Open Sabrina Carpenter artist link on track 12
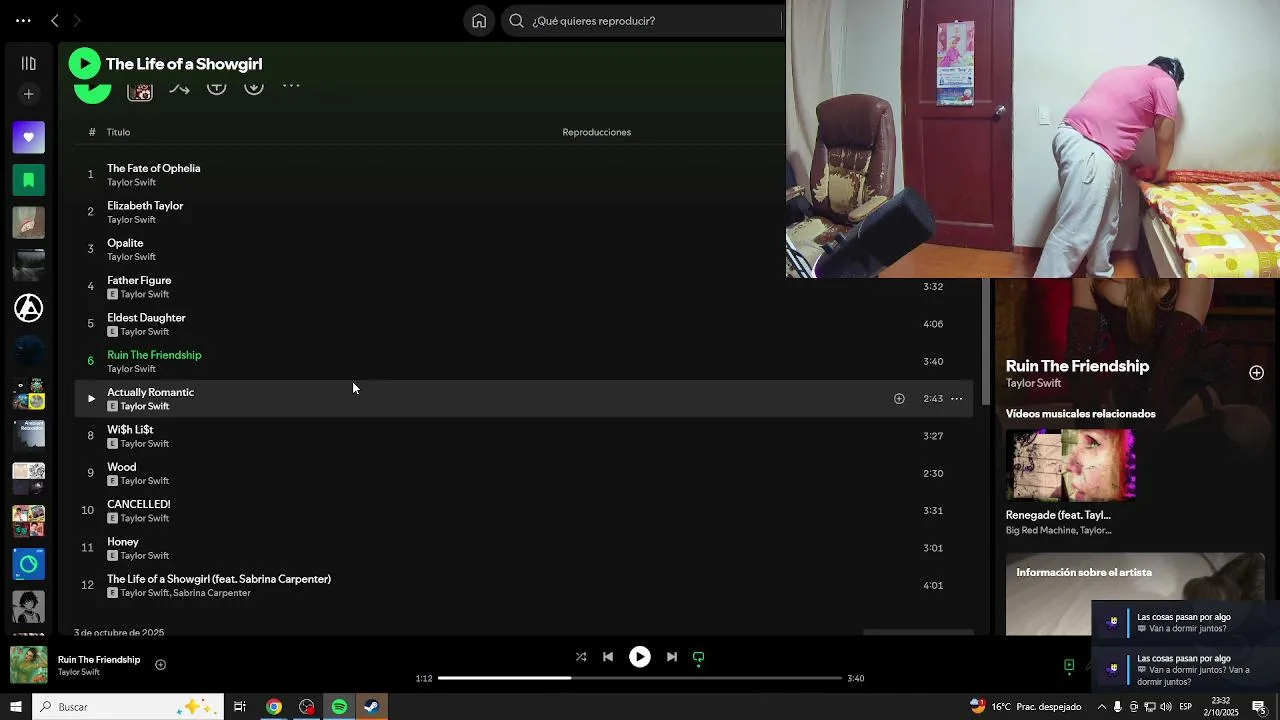1280x720 pixels. 212,593
